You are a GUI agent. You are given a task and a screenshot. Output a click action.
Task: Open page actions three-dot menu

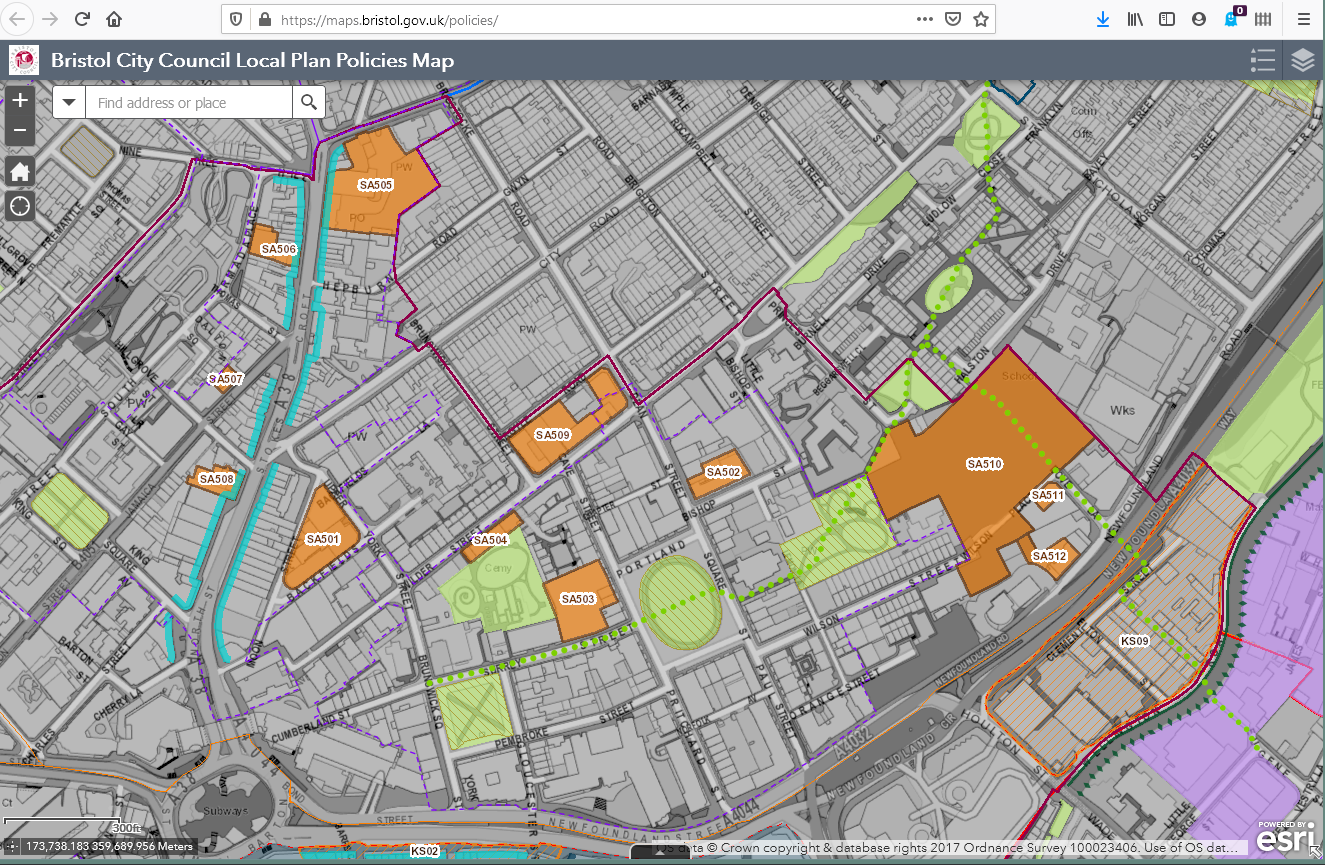925,19
